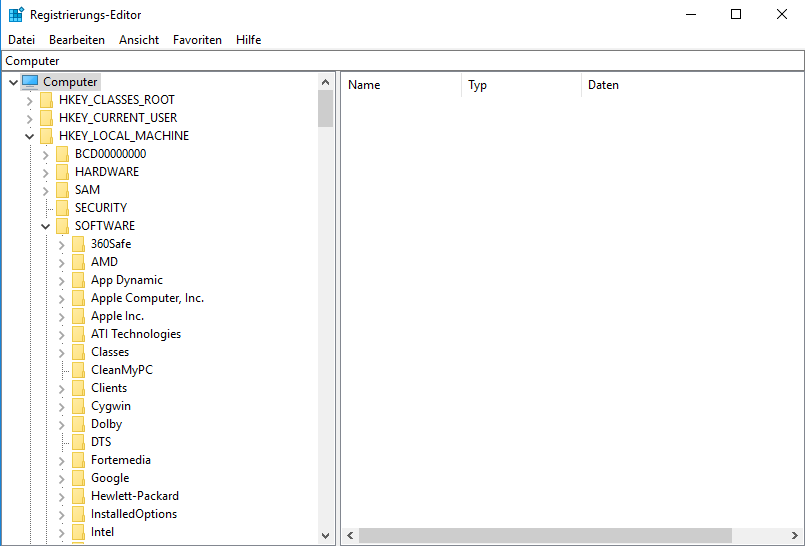Expand the Google key chevron

point(61,478)
